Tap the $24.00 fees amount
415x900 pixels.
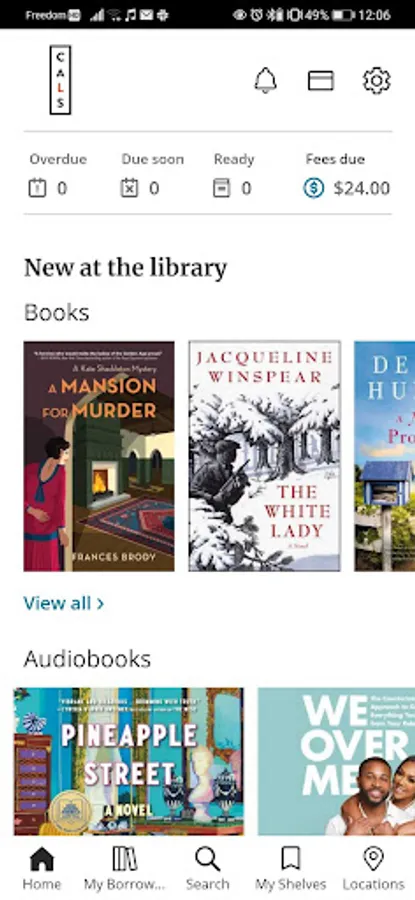[362, 188]
